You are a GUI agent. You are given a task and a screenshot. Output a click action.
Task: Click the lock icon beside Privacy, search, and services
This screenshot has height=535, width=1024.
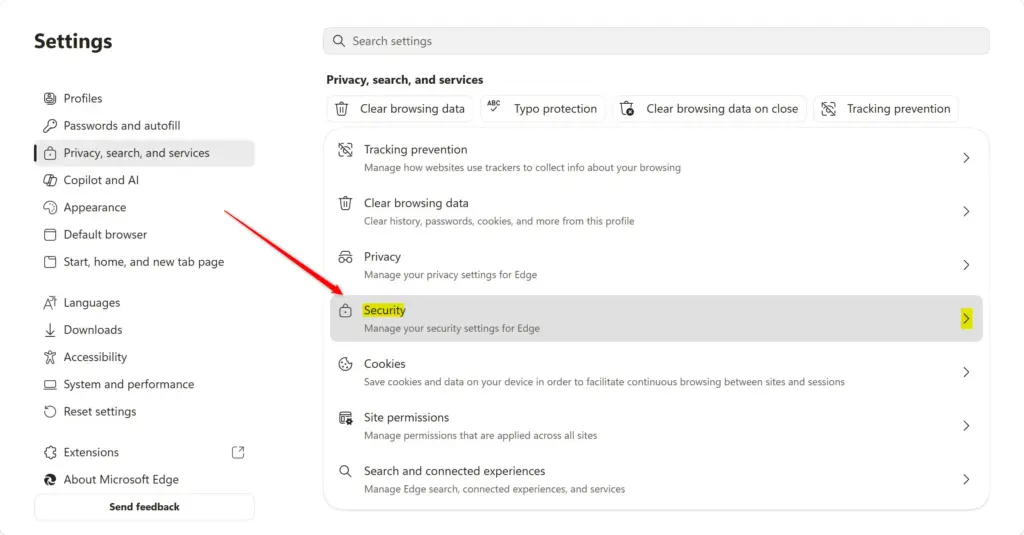pos(50,153)
